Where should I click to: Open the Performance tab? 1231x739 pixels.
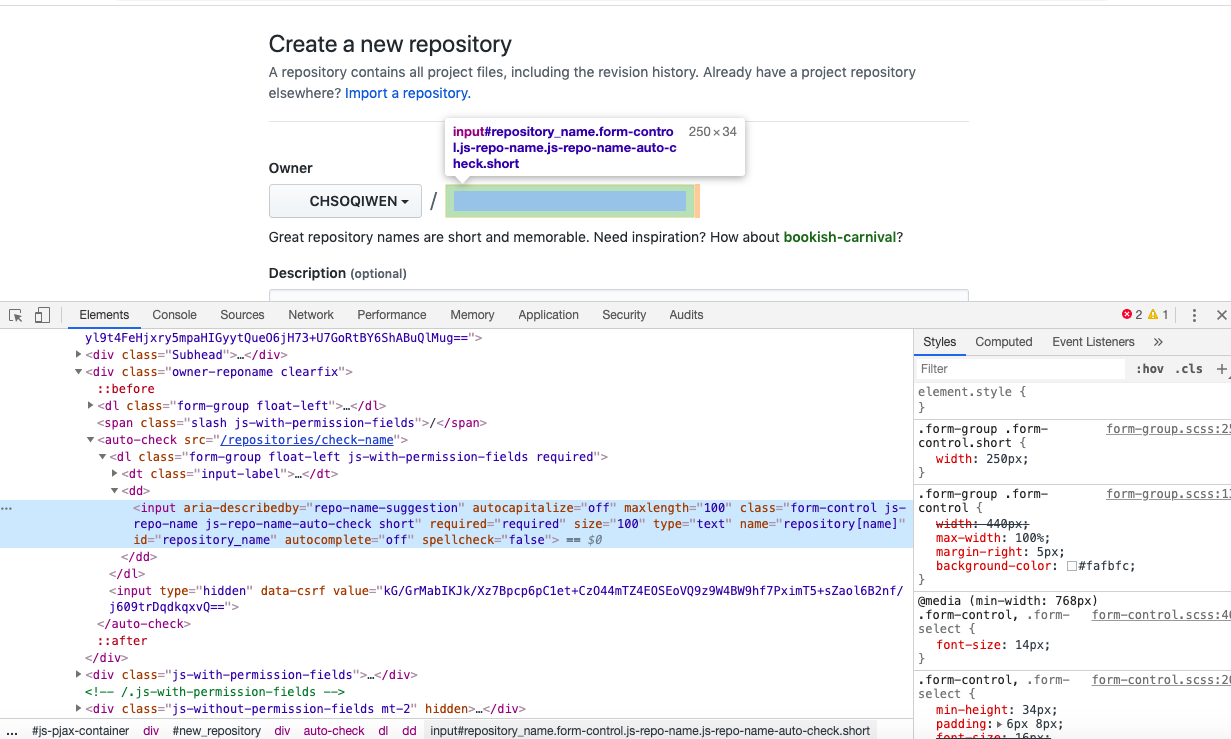[392, 315]
